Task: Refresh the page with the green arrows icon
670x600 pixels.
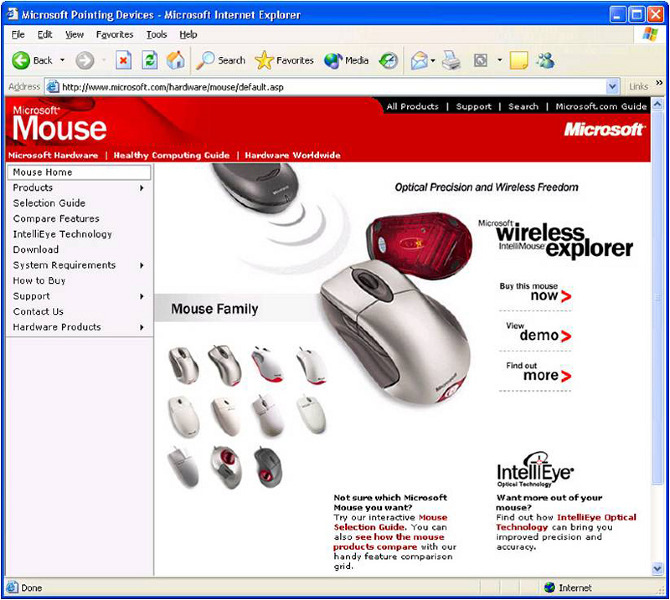Action: 150,60
